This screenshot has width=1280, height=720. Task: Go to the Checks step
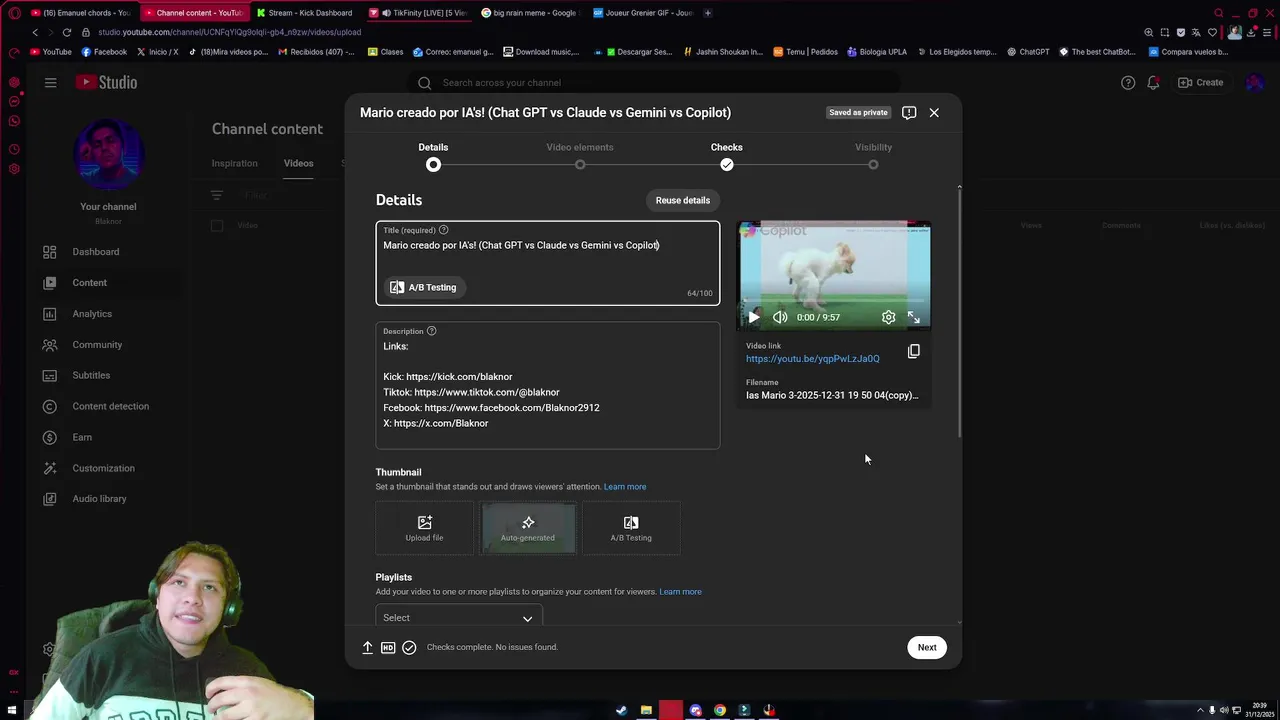coord(727,155)
